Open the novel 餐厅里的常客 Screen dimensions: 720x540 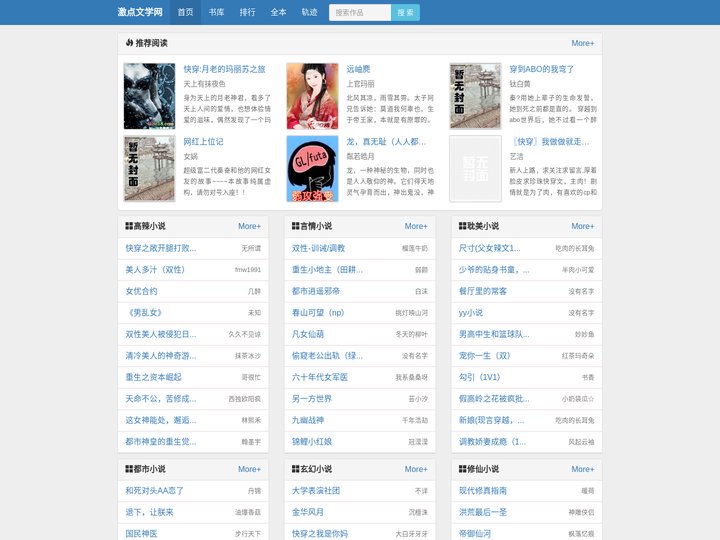point(483,291)
